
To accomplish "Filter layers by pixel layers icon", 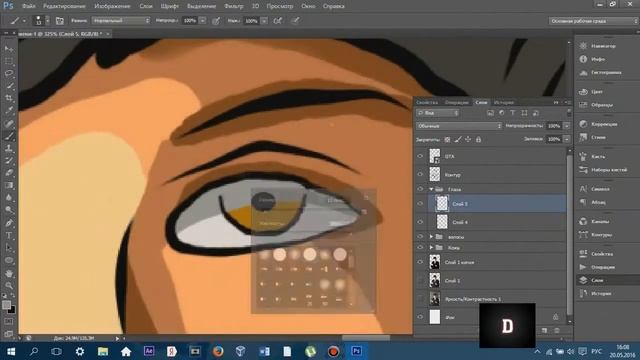I will [491, 113].
